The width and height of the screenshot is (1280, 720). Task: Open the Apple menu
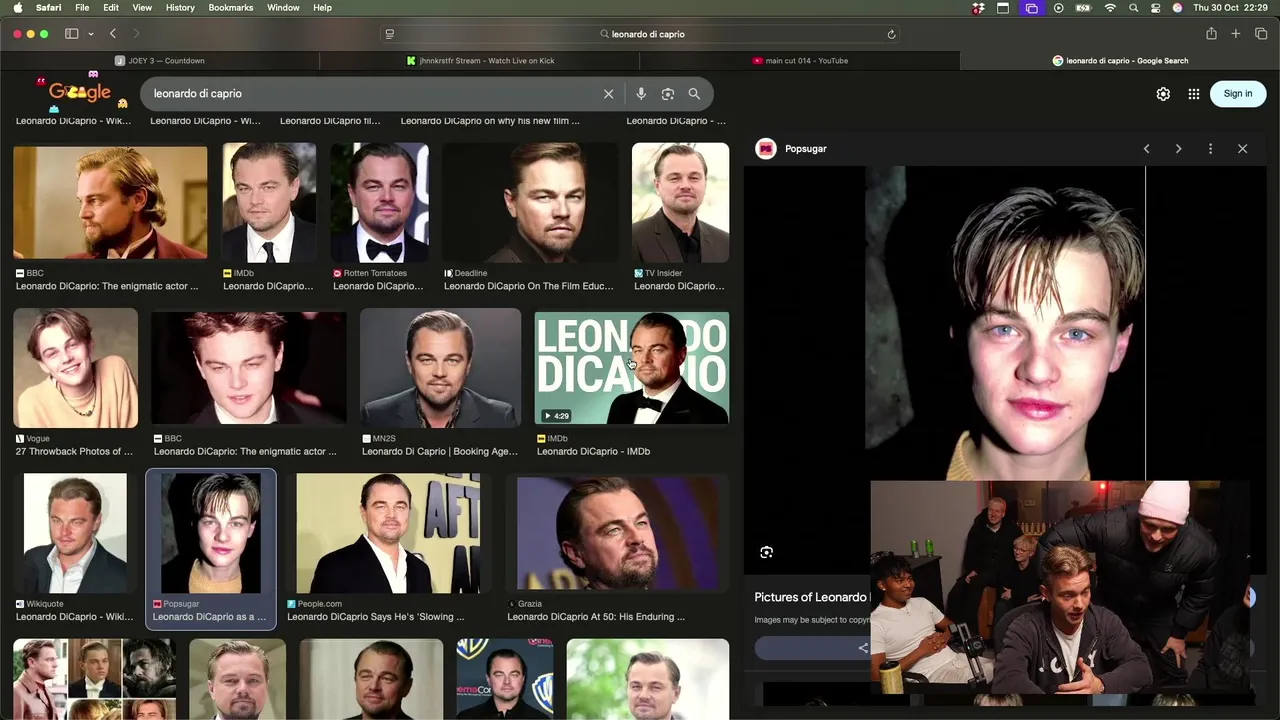[17, 8]
